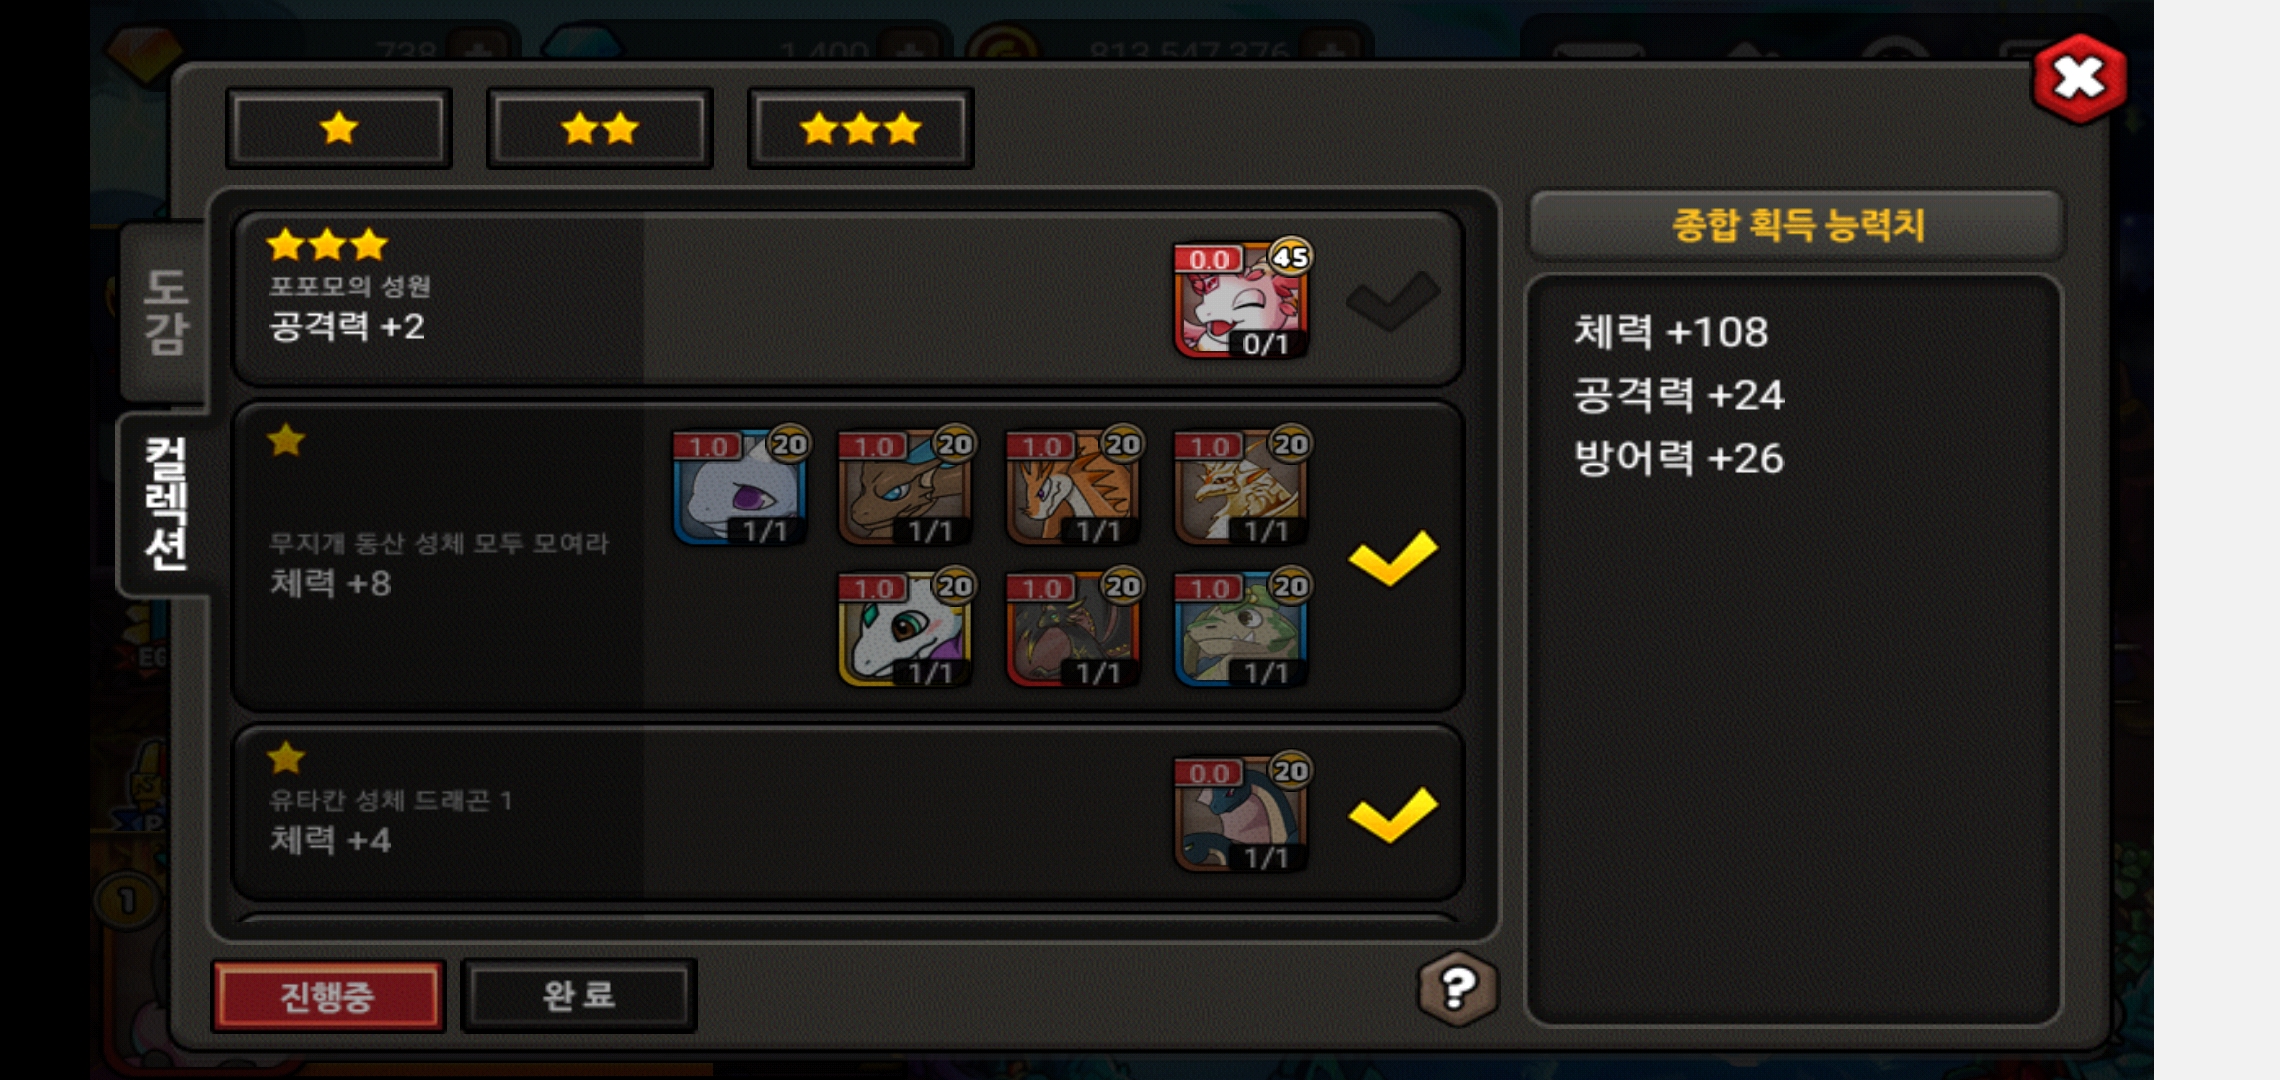Tap the white purple-eyed dragon icon

(741, 487)
